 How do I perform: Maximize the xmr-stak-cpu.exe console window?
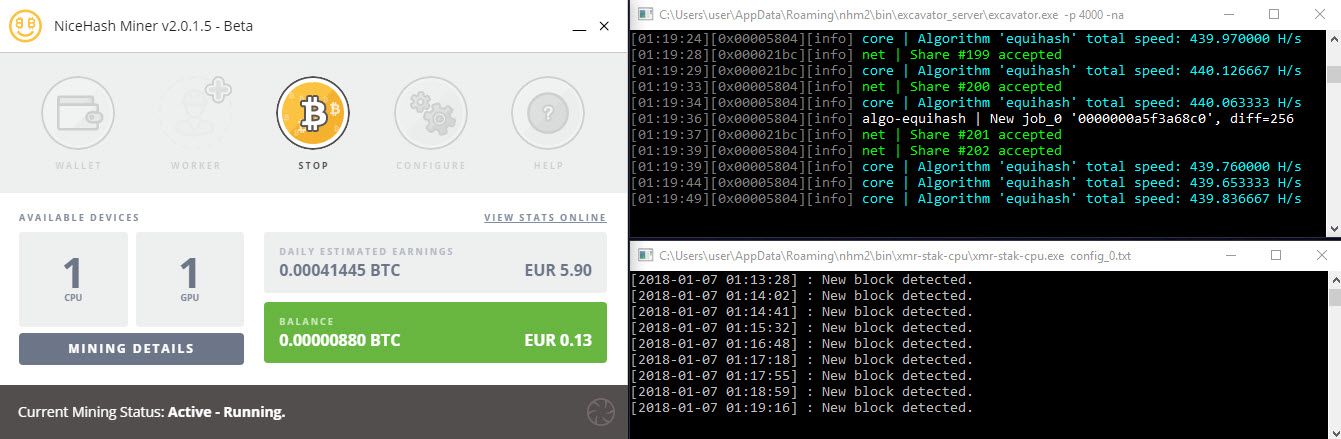(1274, 256)
